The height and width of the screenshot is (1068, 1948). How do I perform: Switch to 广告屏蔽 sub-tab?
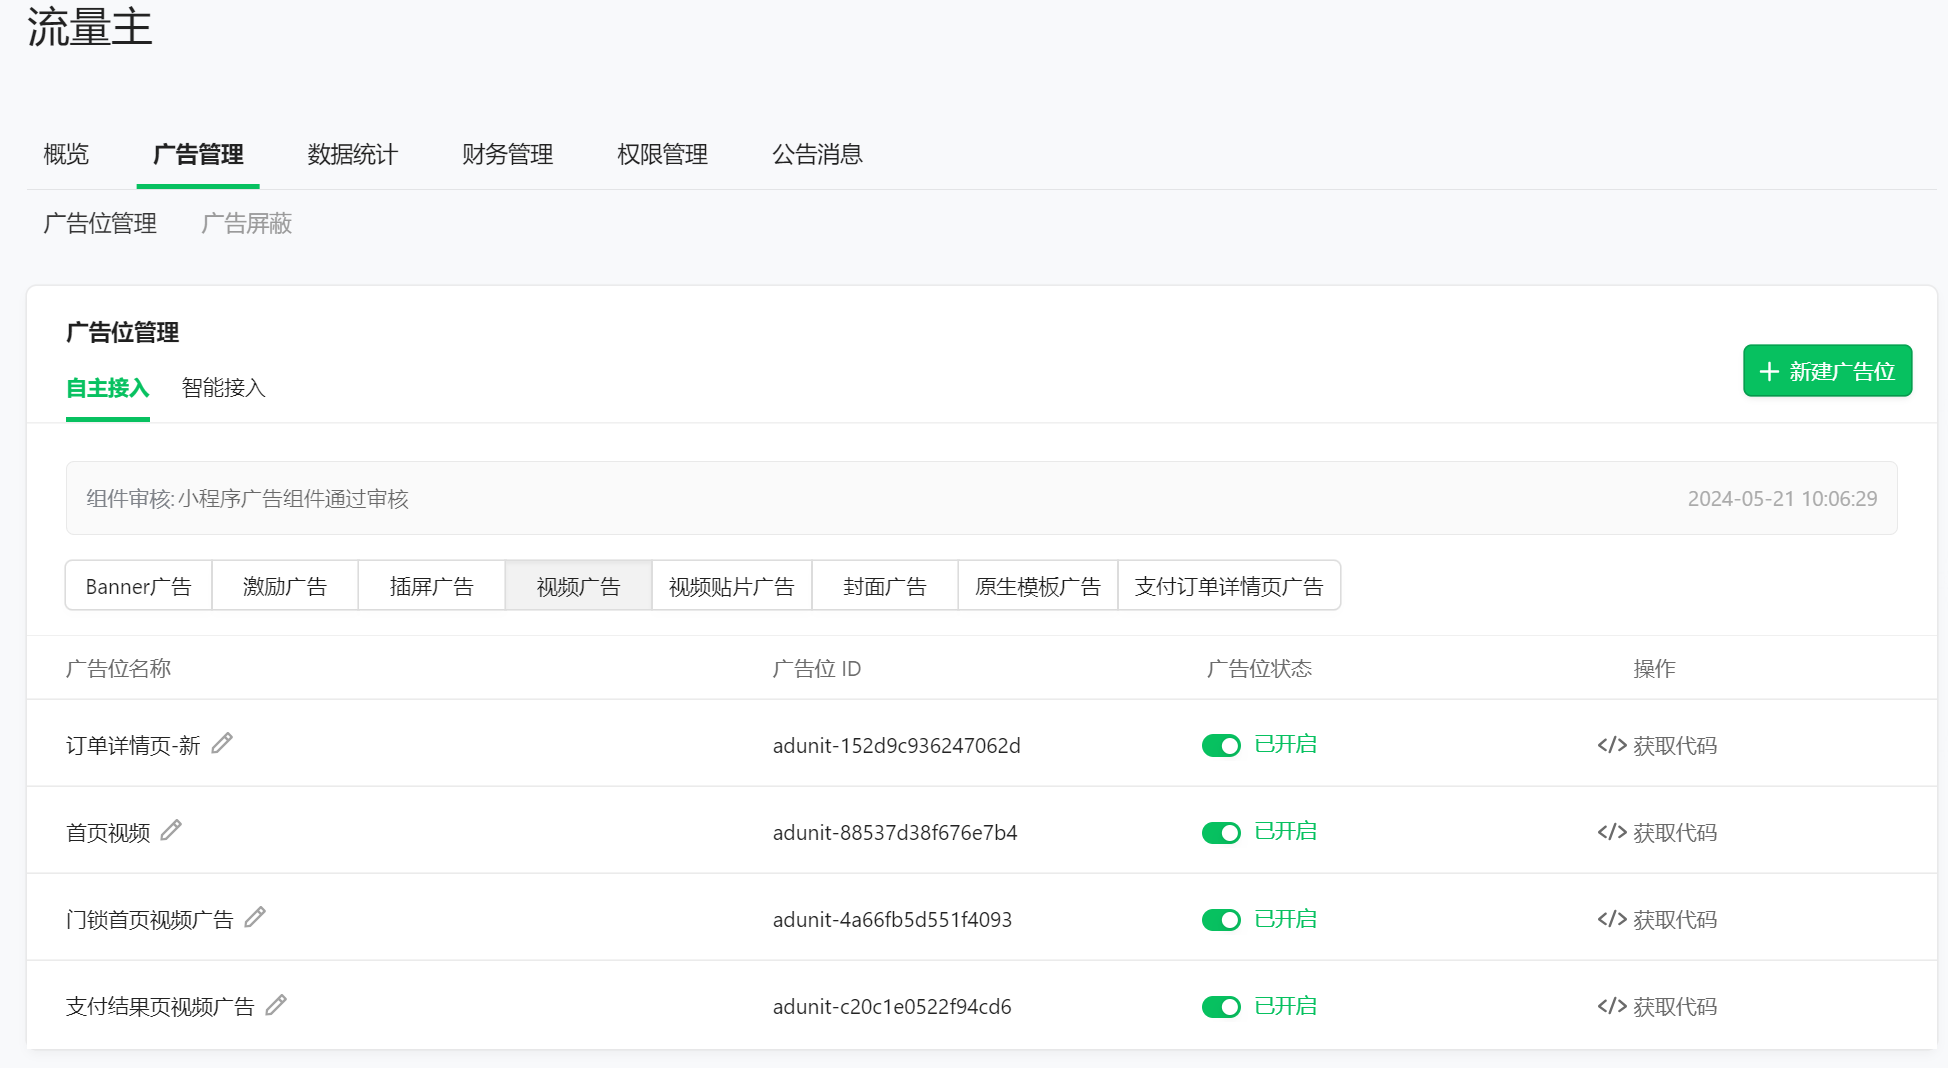pos(247,223)
